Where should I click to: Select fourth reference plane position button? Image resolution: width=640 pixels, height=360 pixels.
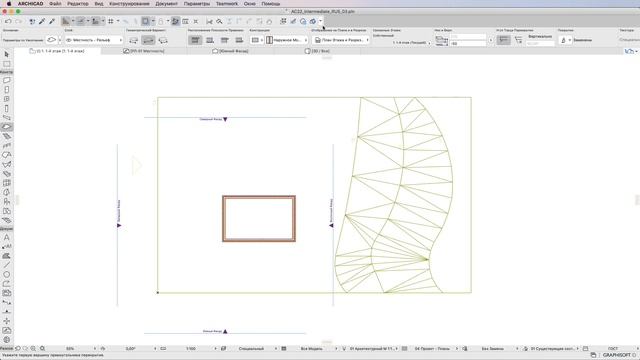tap(239, 40)
